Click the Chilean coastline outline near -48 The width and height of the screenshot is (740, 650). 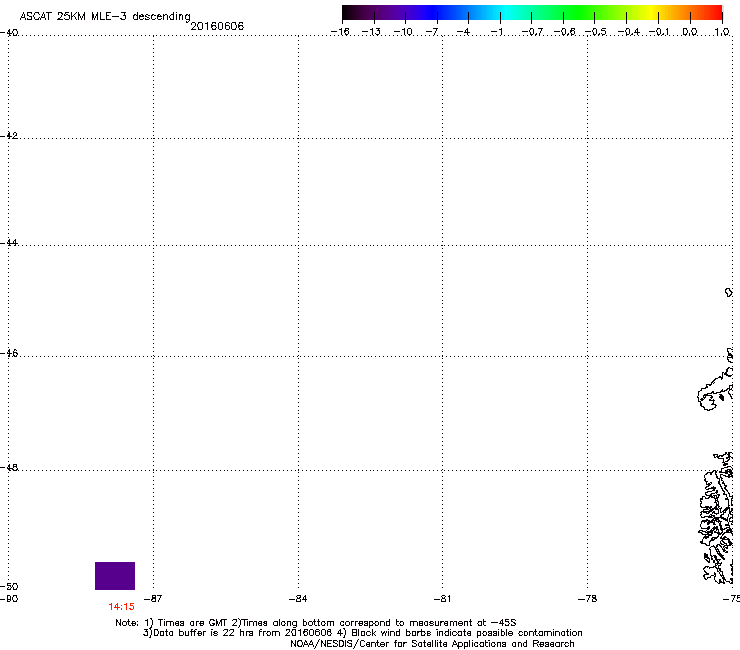[x=716, y=518]
